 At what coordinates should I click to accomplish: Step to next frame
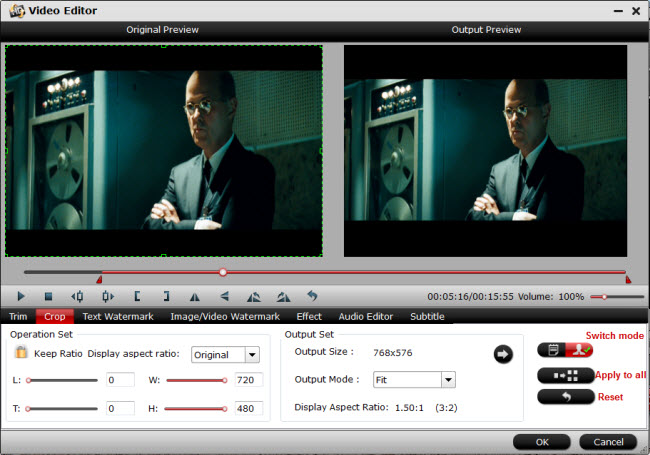[x=108, y=296]
